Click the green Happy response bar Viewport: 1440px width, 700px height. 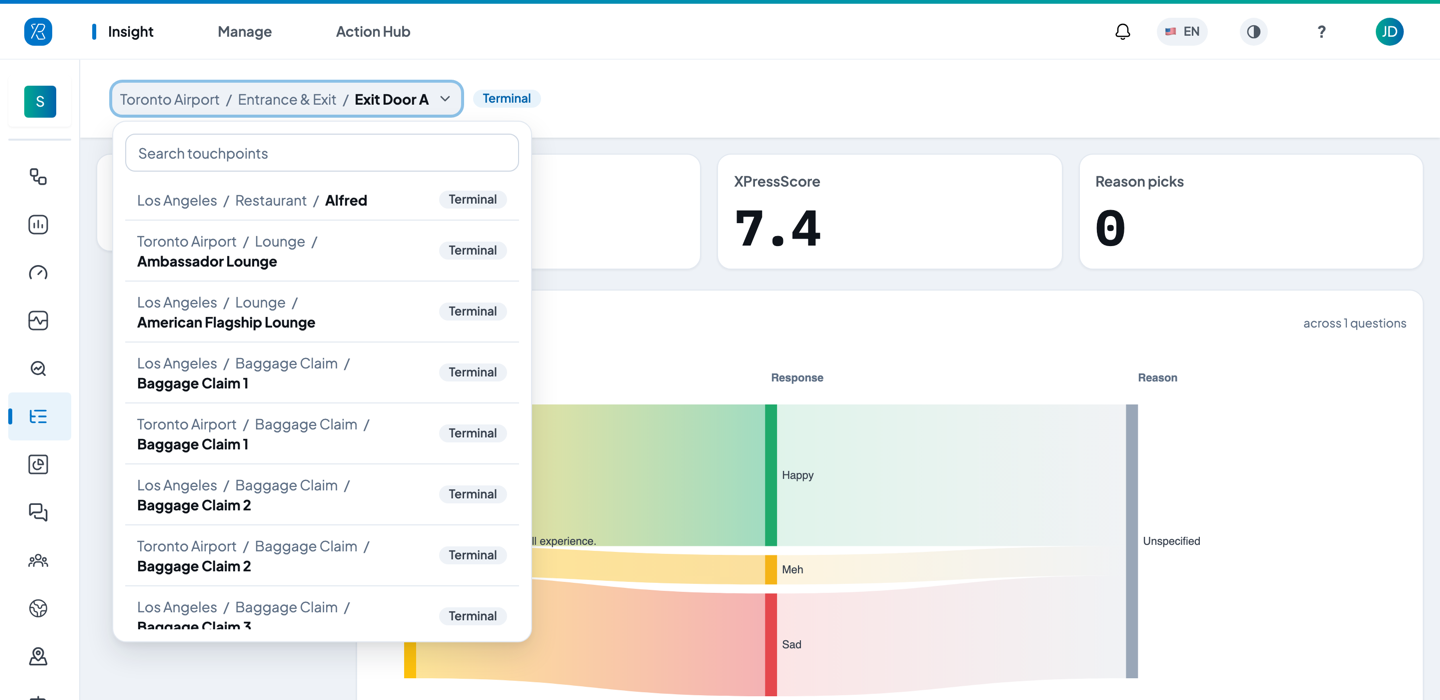pyautogui.click(x=771, y=475)
